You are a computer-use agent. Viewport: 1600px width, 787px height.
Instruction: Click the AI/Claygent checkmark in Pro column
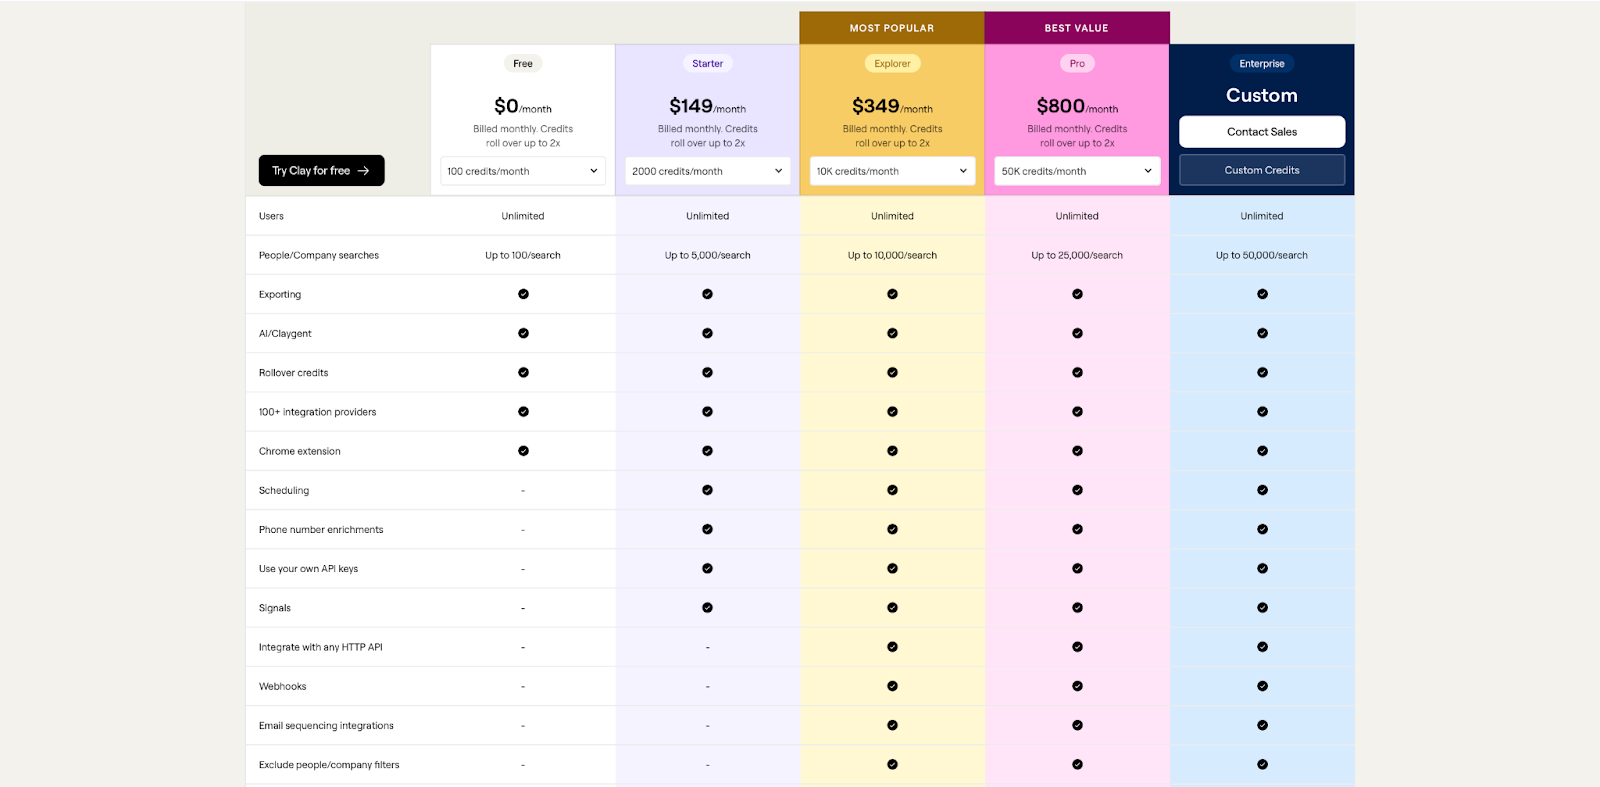1077,333
